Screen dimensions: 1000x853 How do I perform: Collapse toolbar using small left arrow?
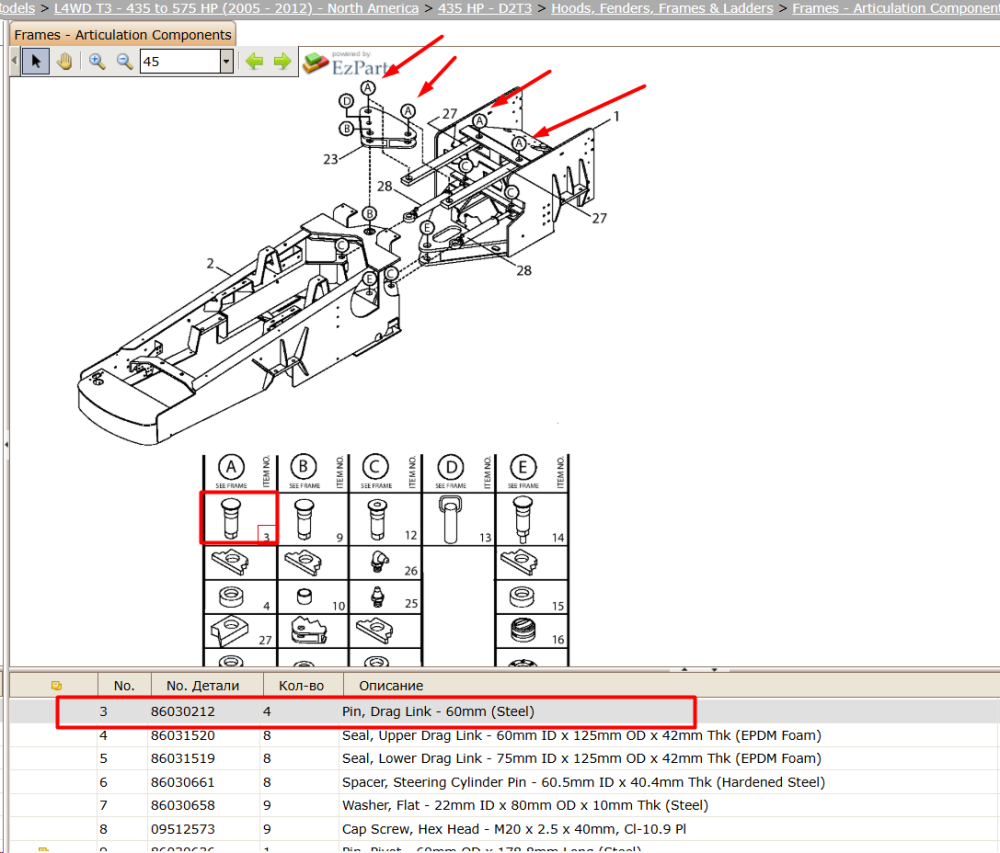tap(15, 61)
